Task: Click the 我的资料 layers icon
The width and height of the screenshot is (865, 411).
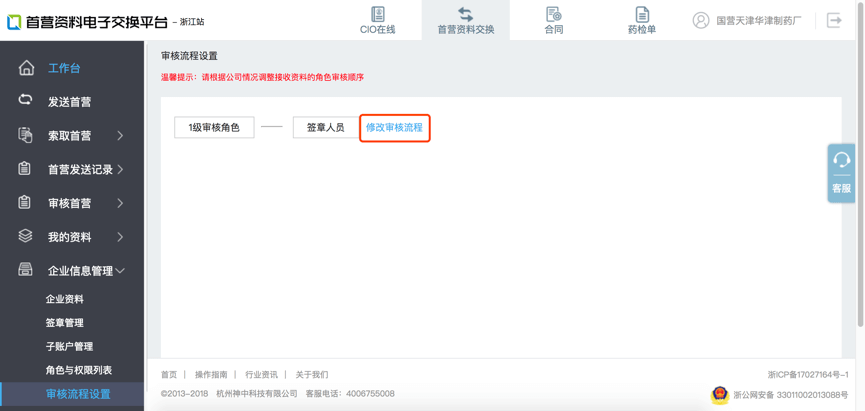Action: tap(25, 236)
